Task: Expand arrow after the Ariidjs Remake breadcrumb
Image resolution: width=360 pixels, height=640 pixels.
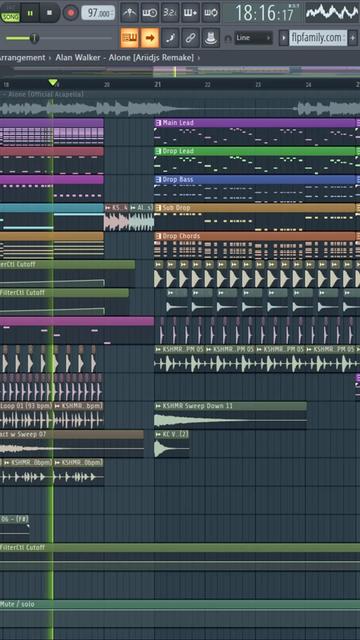Action: tap(199, 58)
